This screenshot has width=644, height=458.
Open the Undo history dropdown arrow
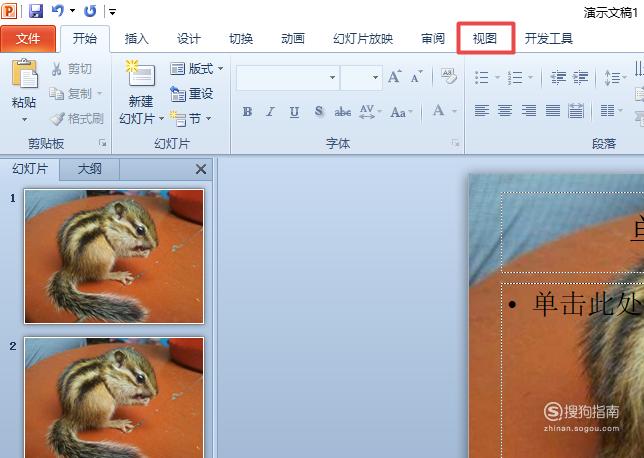[72, 11]
